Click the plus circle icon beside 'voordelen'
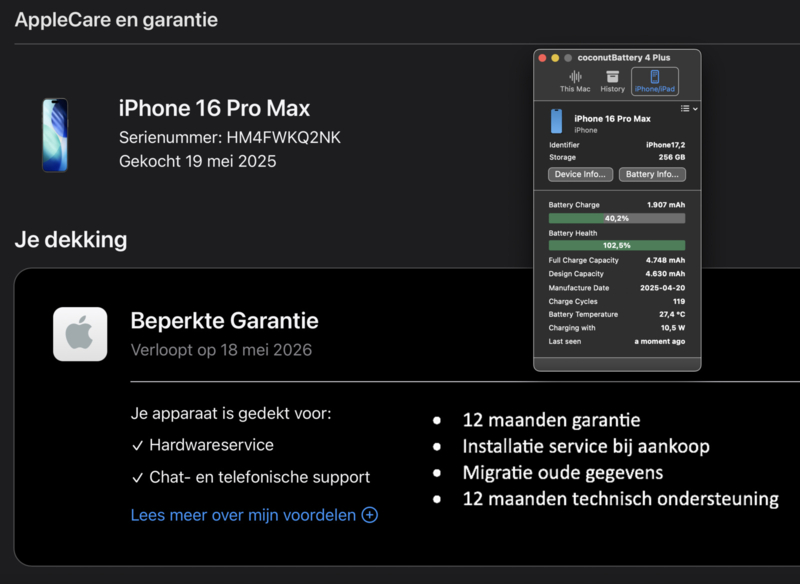 [370, 515]
